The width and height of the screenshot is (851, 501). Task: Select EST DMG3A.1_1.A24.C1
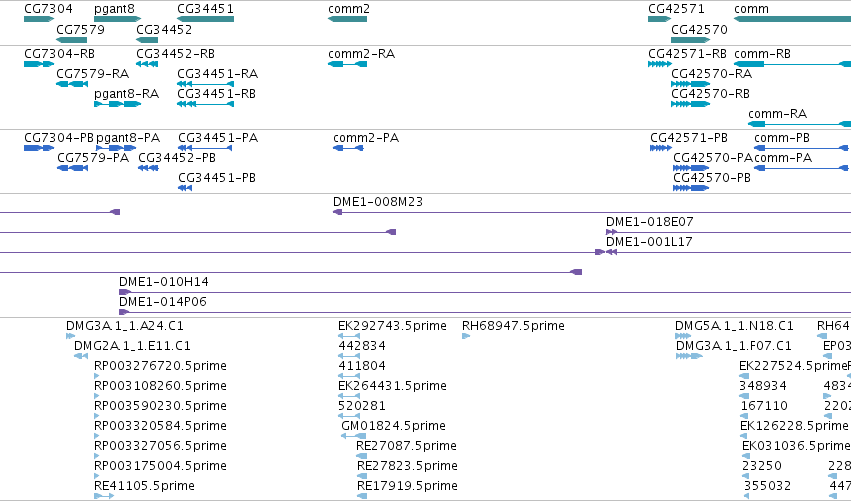click(x=71, y=336)
